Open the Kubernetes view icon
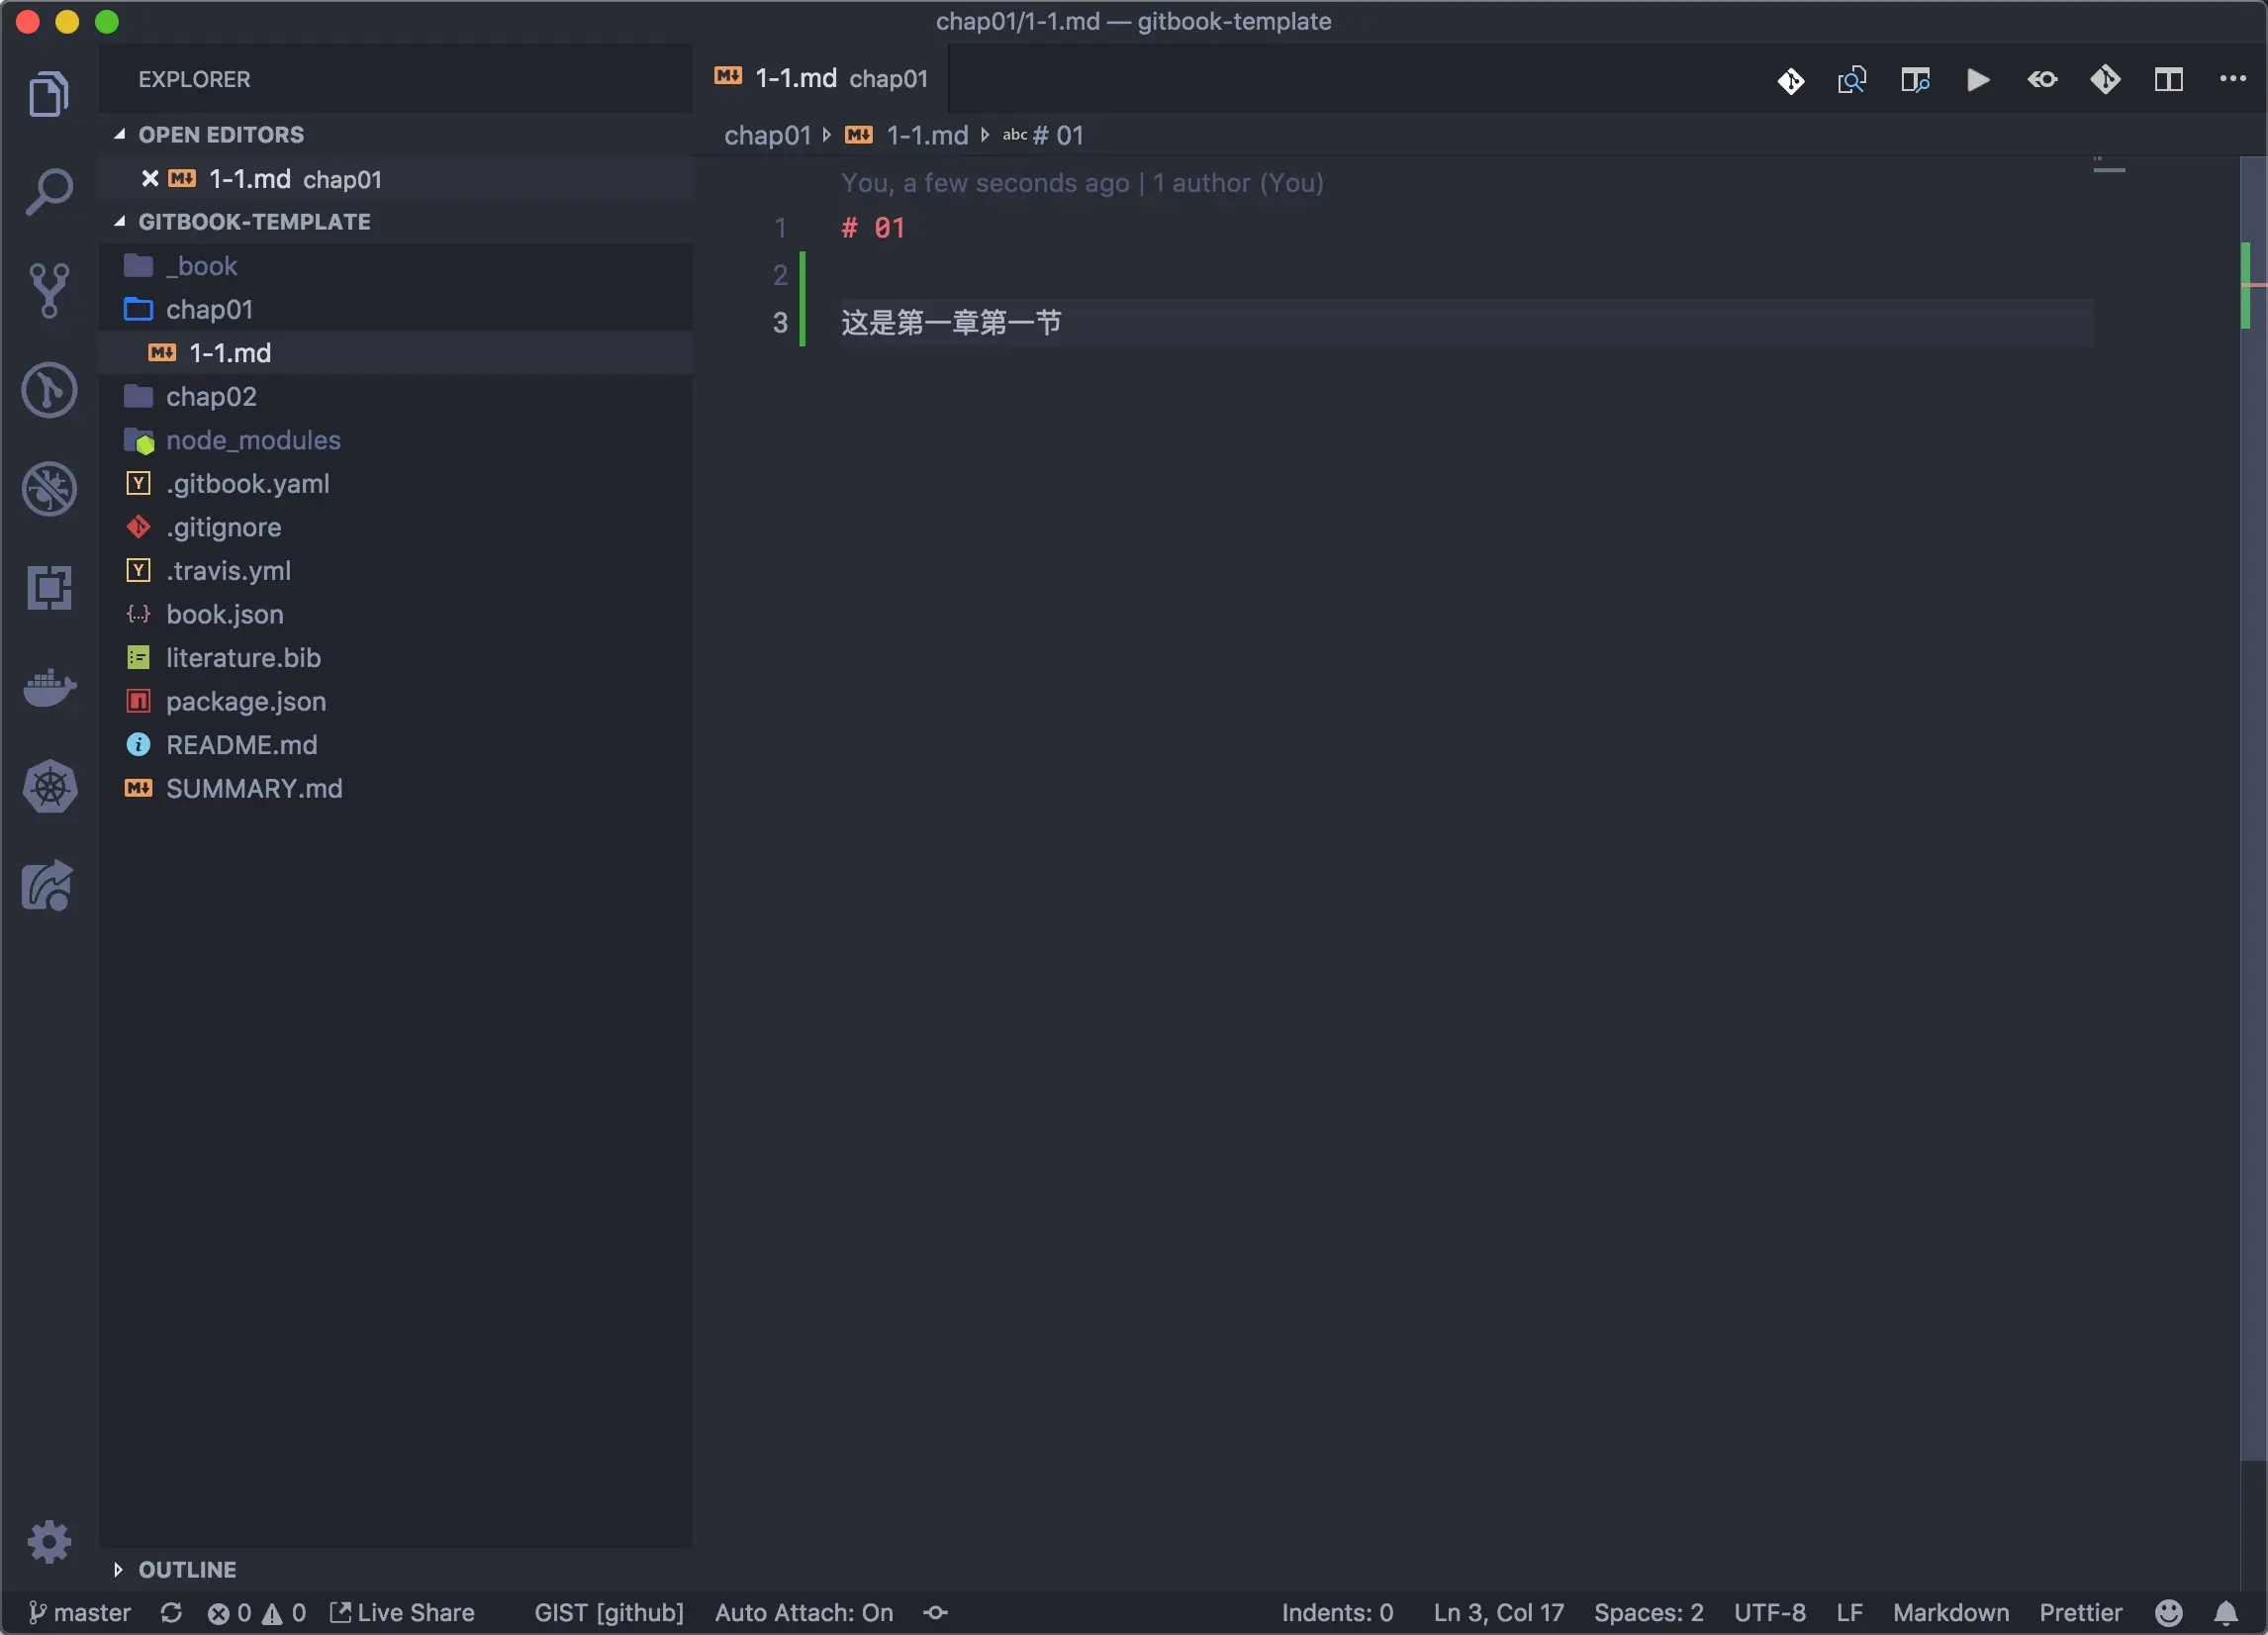 [49, 787]
